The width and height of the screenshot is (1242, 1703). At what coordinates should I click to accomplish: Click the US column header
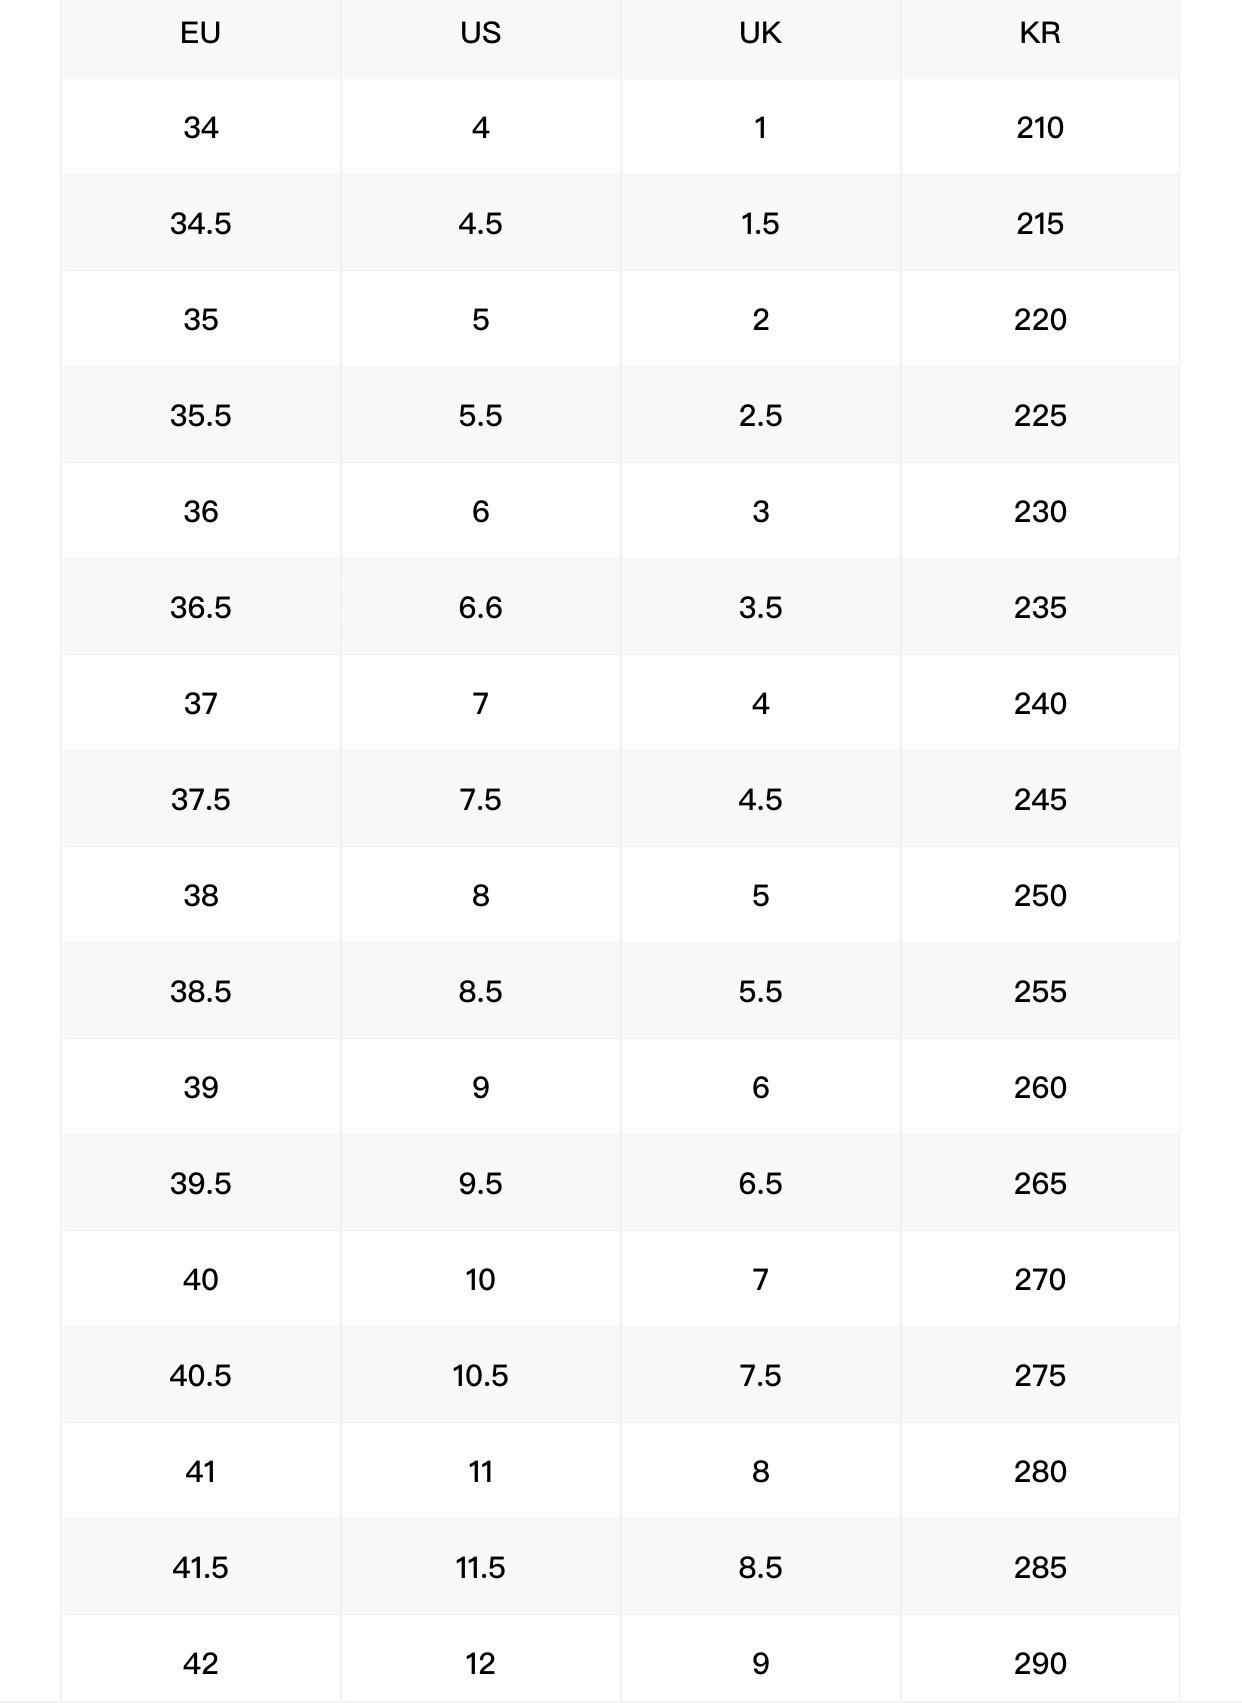pos(480,33)
